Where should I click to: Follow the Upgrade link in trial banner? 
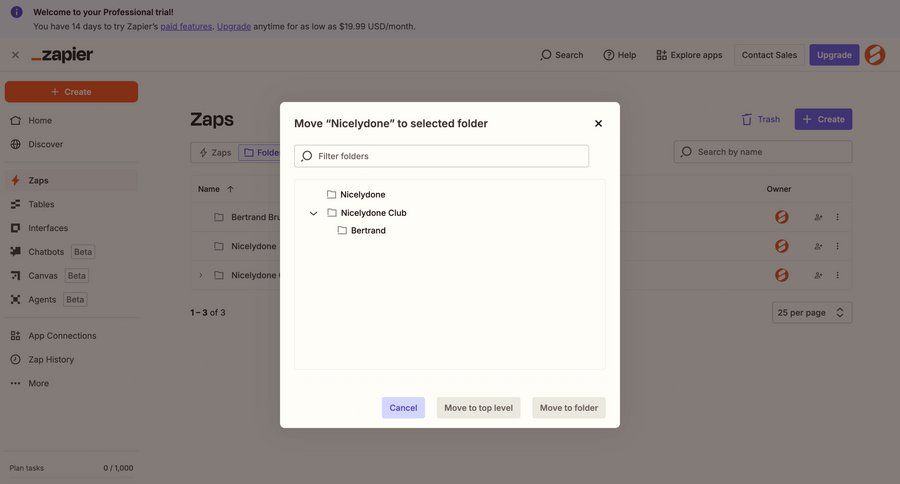(x=234, y=26)
